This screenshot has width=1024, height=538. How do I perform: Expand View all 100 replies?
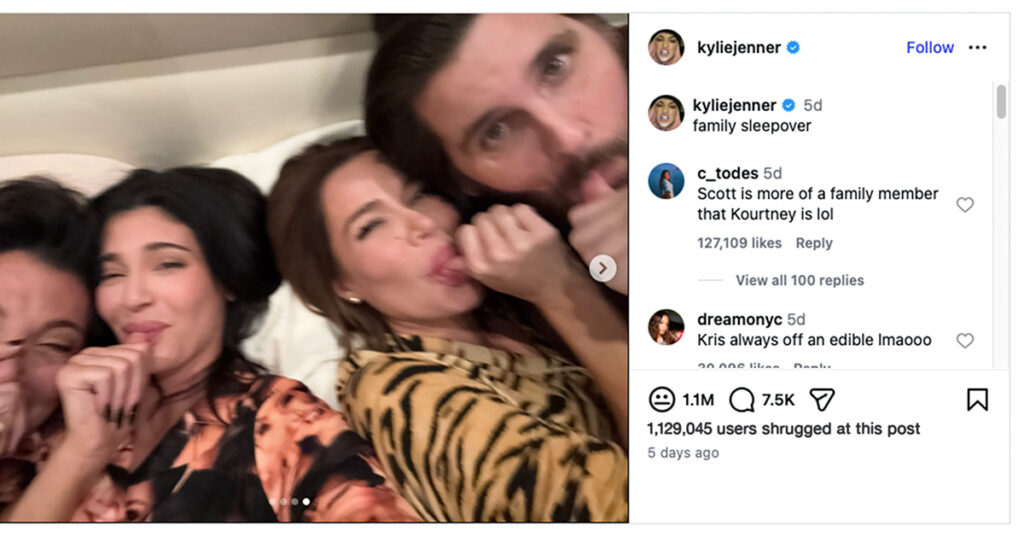pos(799,280)
